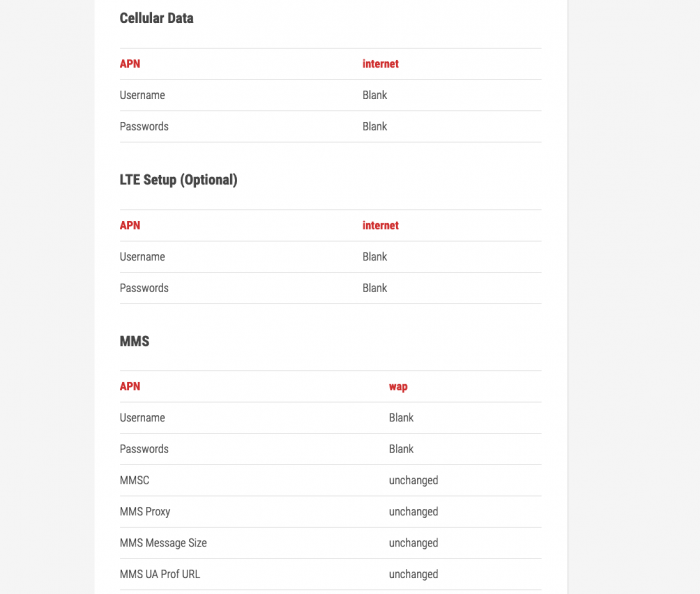Click the MMS section heading
The width and height of the screenshot is (700, 594).
tap(134, 341)
